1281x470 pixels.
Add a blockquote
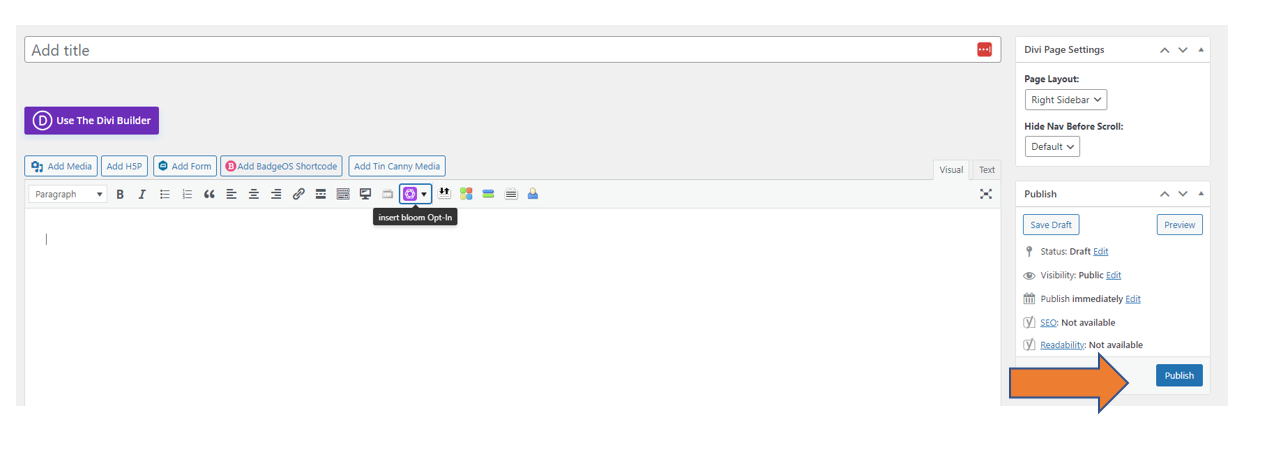click(x=209, y=194)
